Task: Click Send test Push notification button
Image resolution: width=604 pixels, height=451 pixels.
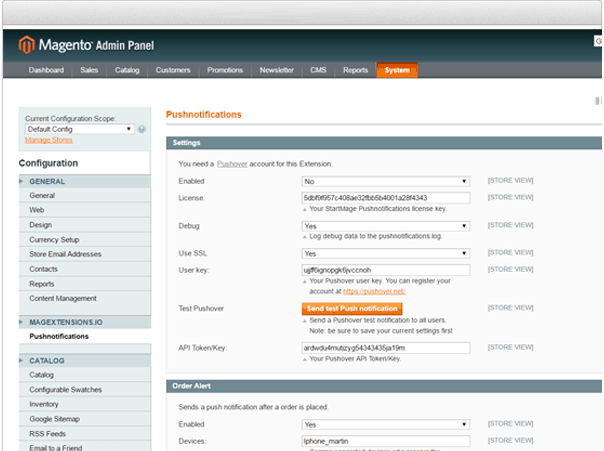Action: point(352,309)
